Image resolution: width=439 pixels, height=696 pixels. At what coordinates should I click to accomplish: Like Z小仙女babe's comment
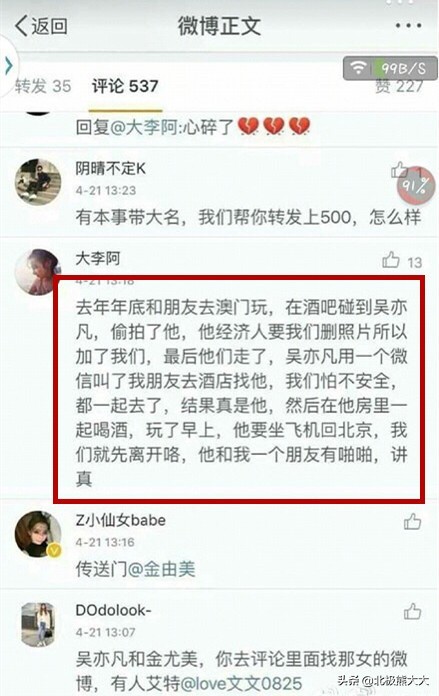click(412, 522)
